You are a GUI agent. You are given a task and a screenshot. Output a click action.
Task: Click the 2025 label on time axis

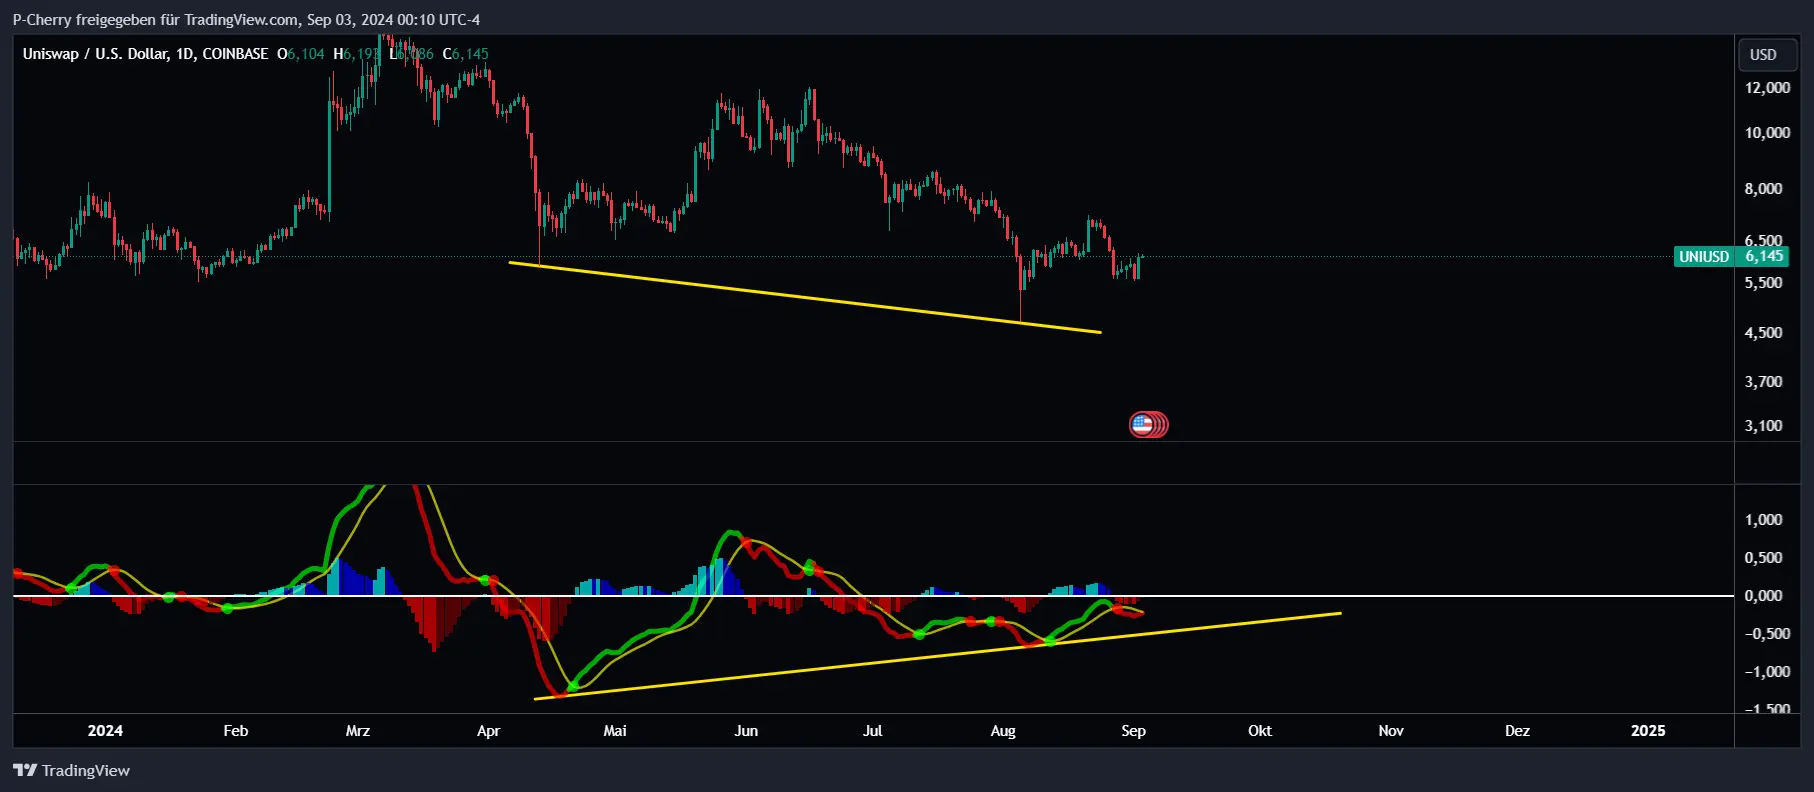click(x=1648, y=731)
